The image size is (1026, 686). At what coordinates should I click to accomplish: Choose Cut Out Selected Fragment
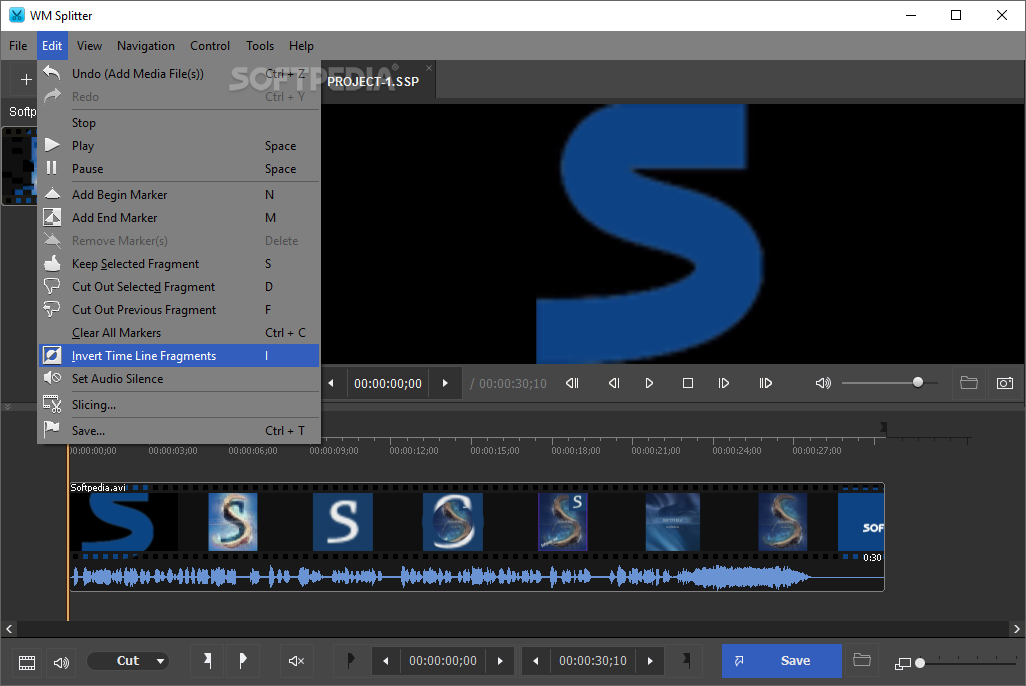[179, 287]
